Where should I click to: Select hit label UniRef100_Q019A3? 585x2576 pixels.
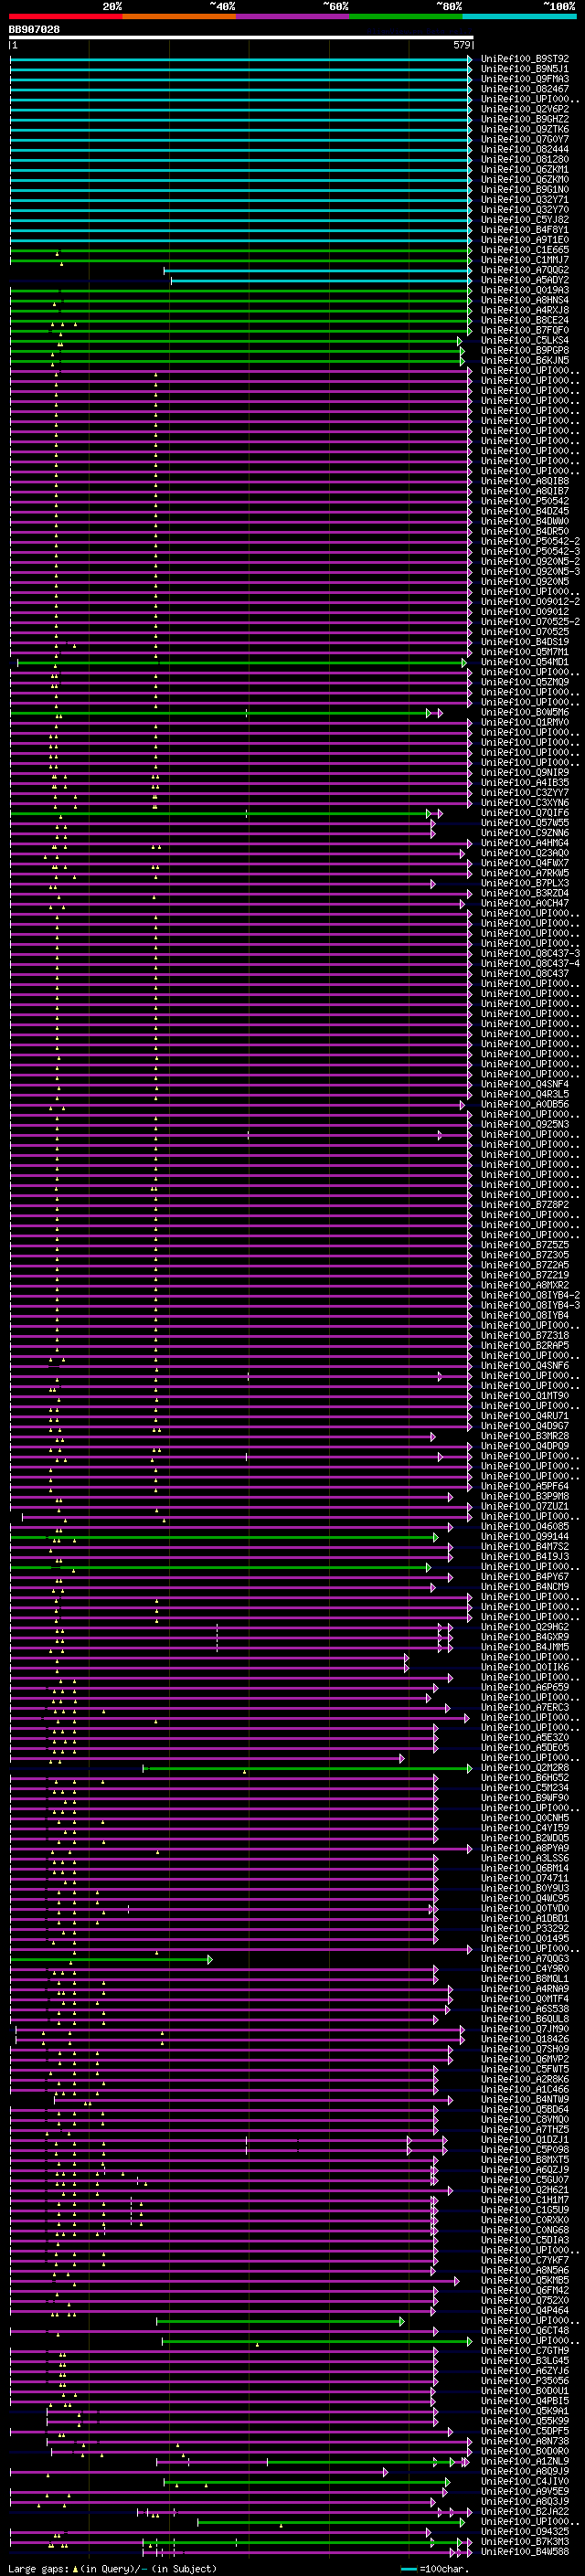pyautogui.click(x=525, y=290)
